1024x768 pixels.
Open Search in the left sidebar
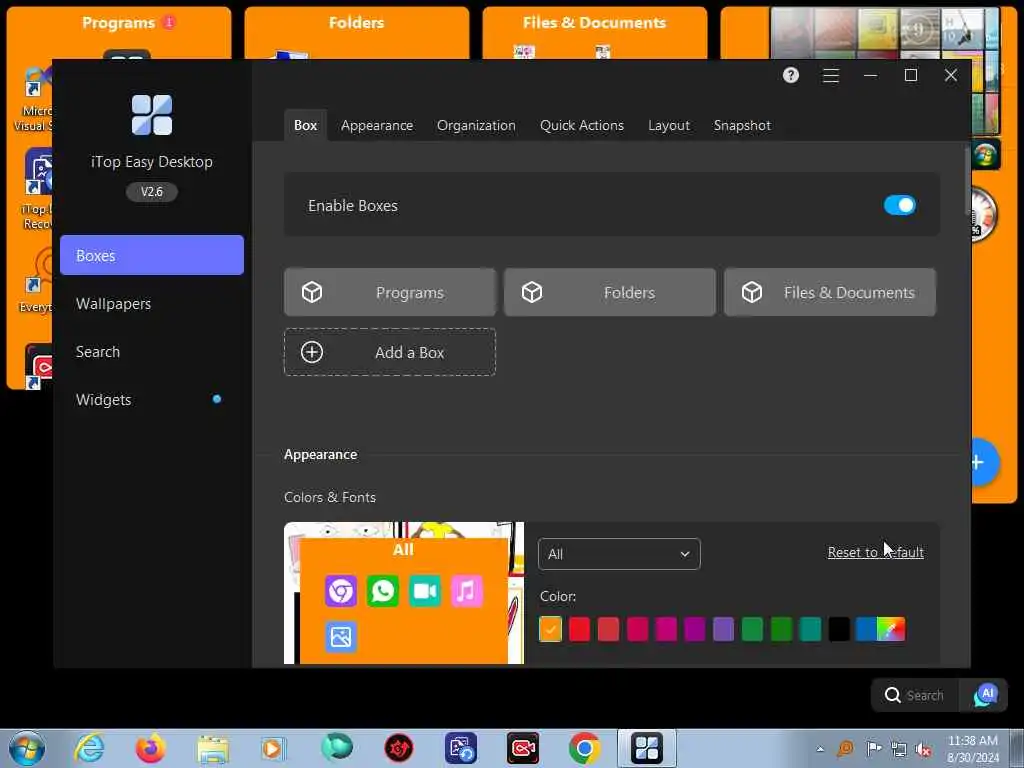[98, 351]
